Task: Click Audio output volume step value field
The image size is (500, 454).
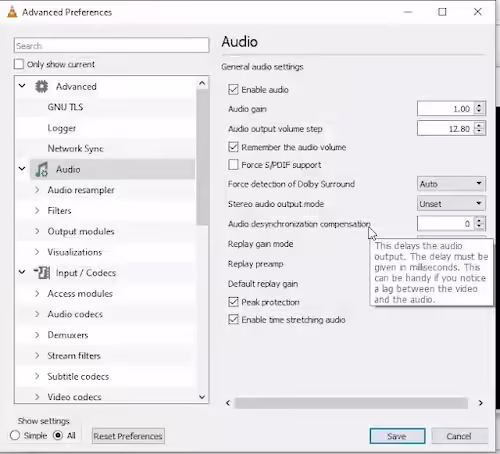Action: (x=446, y=128)
